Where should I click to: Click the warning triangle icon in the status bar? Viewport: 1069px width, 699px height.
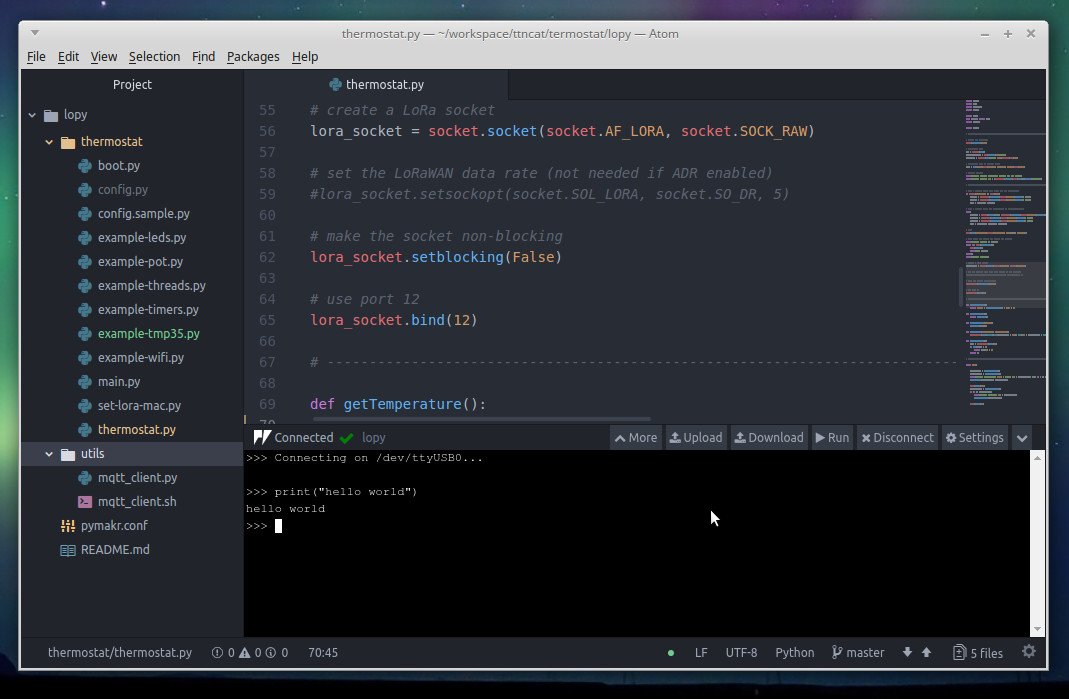coord(244,653)
